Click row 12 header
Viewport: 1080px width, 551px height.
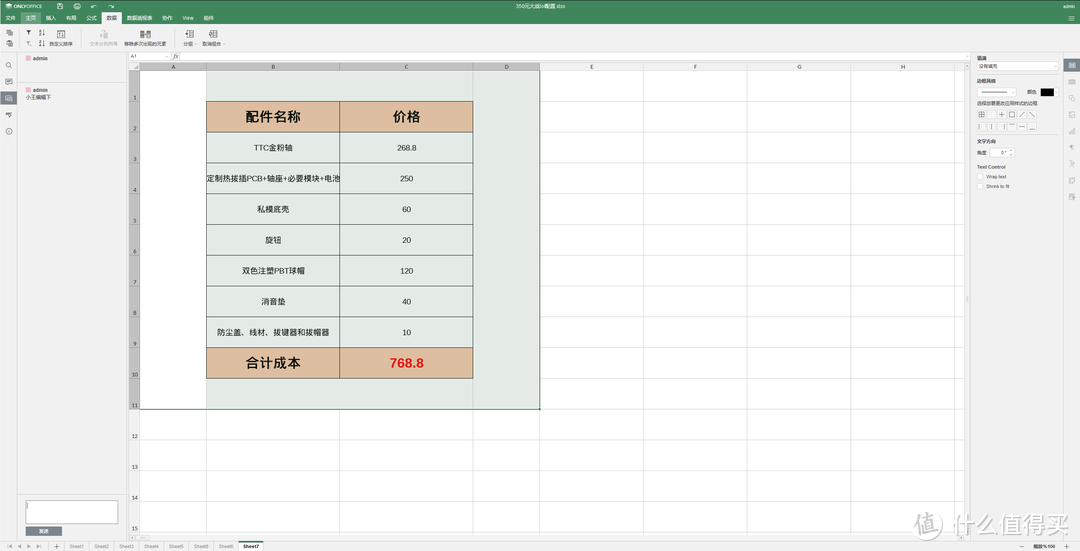pos(134,425)
